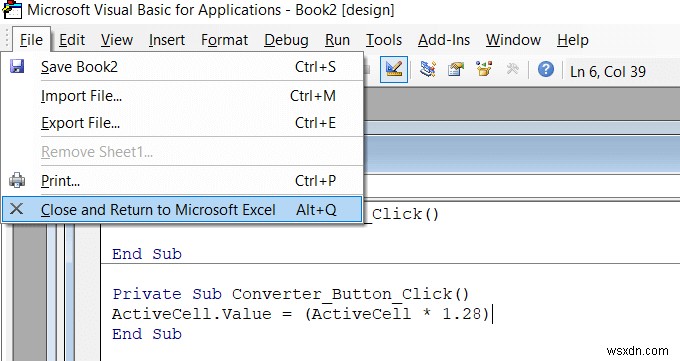Click the ActiveCell.Value code line
This screenshot has width=680, height=361.
click(301, 314)
